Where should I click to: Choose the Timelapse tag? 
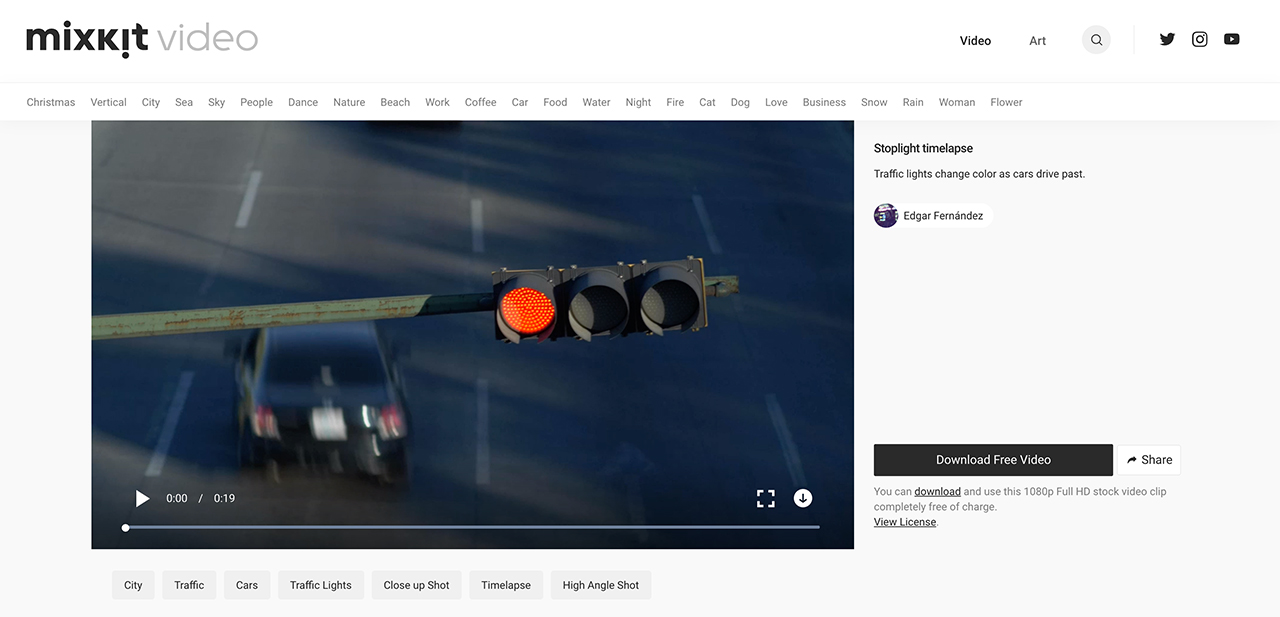click(x=506, y=585)
